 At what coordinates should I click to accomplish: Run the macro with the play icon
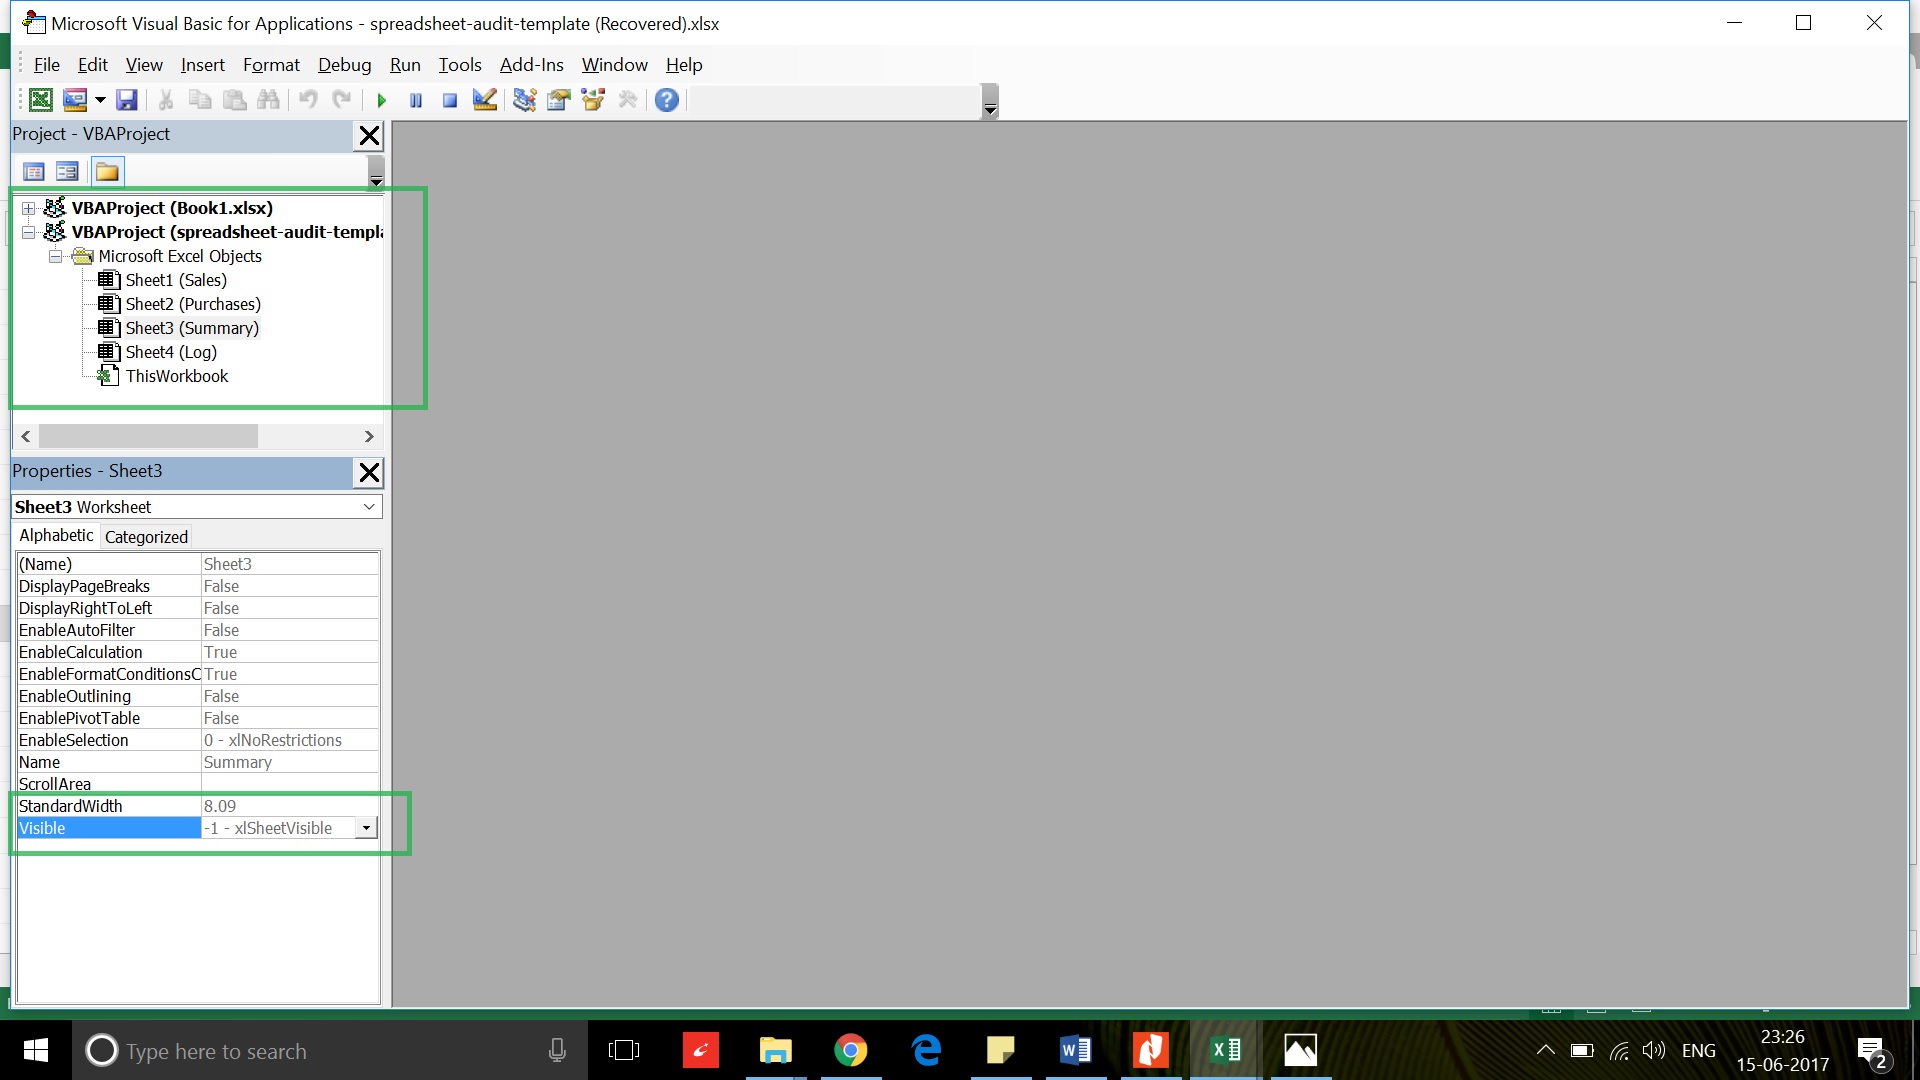click(x=381, y=100)
